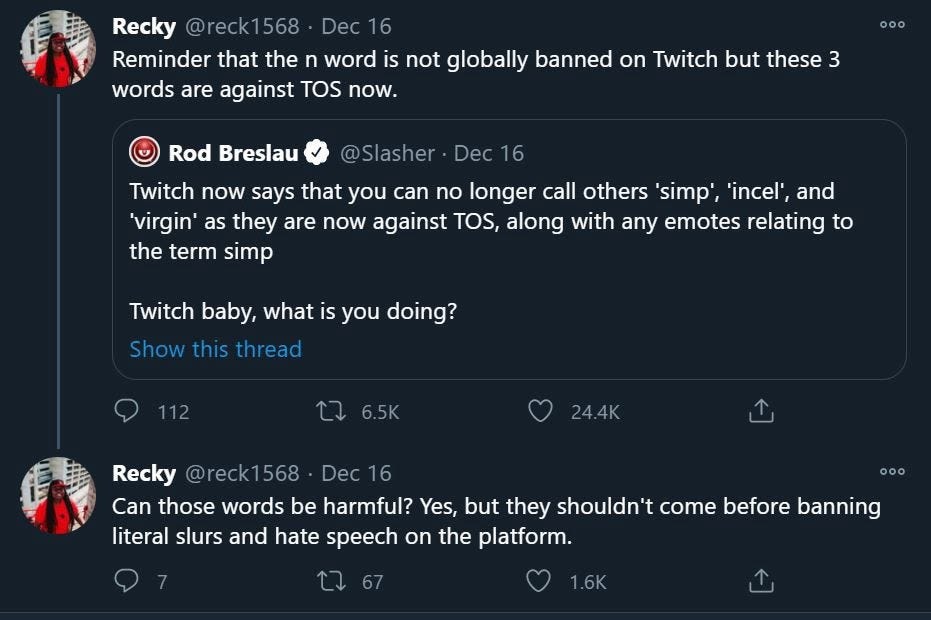Like Recky's first tweet

pyautogui.click(x=540, y=411)
